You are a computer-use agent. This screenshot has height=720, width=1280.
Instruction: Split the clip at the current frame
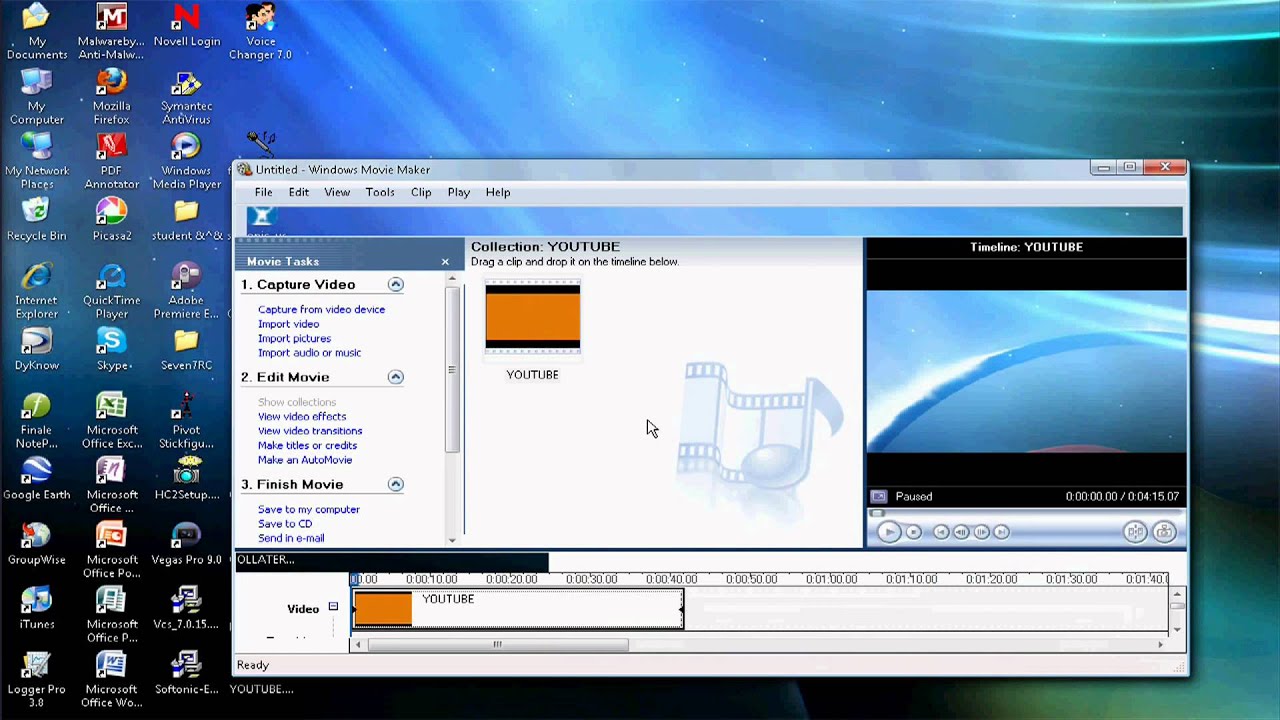click(1135, 532)
